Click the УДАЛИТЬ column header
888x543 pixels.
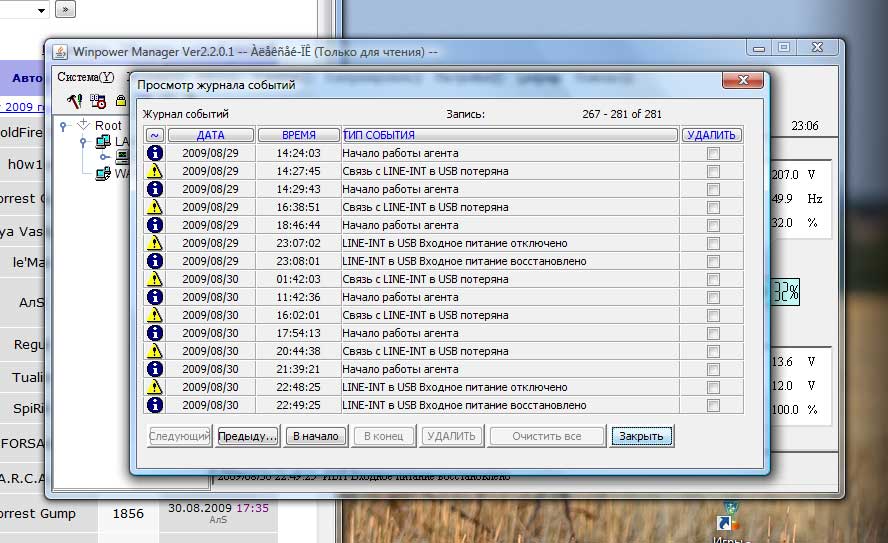[x=711, y=135]
